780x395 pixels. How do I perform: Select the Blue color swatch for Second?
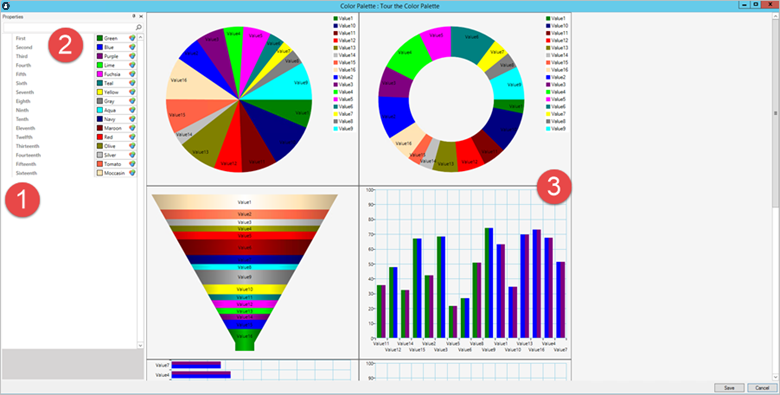[99, 47]
